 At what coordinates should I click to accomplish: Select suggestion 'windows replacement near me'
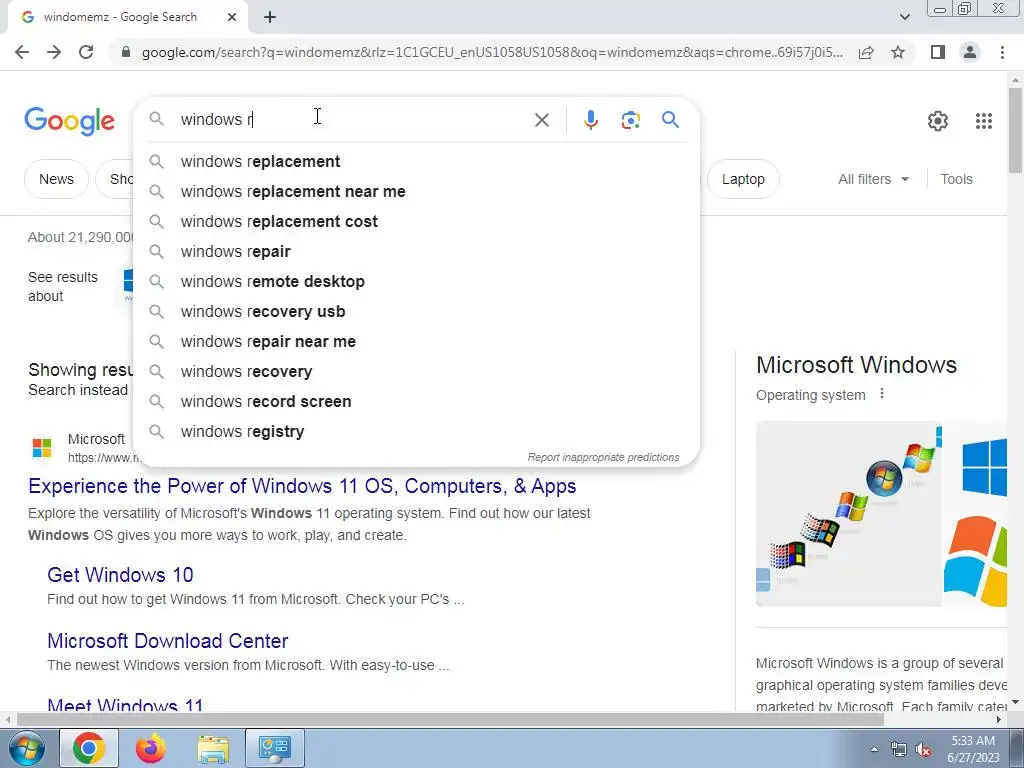tap(416, 191)
